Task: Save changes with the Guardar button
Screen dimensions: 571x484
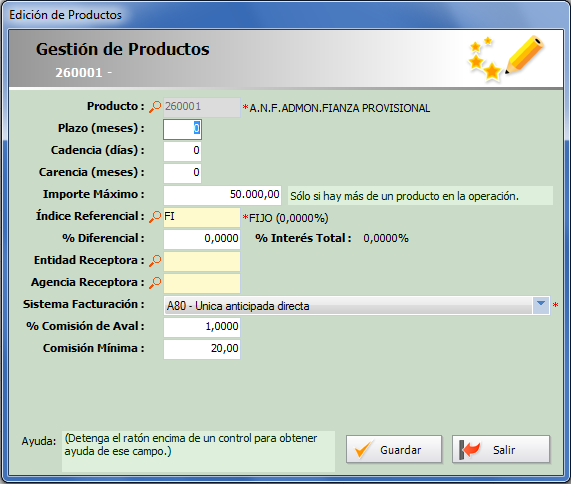Action: tap(394, 449)
